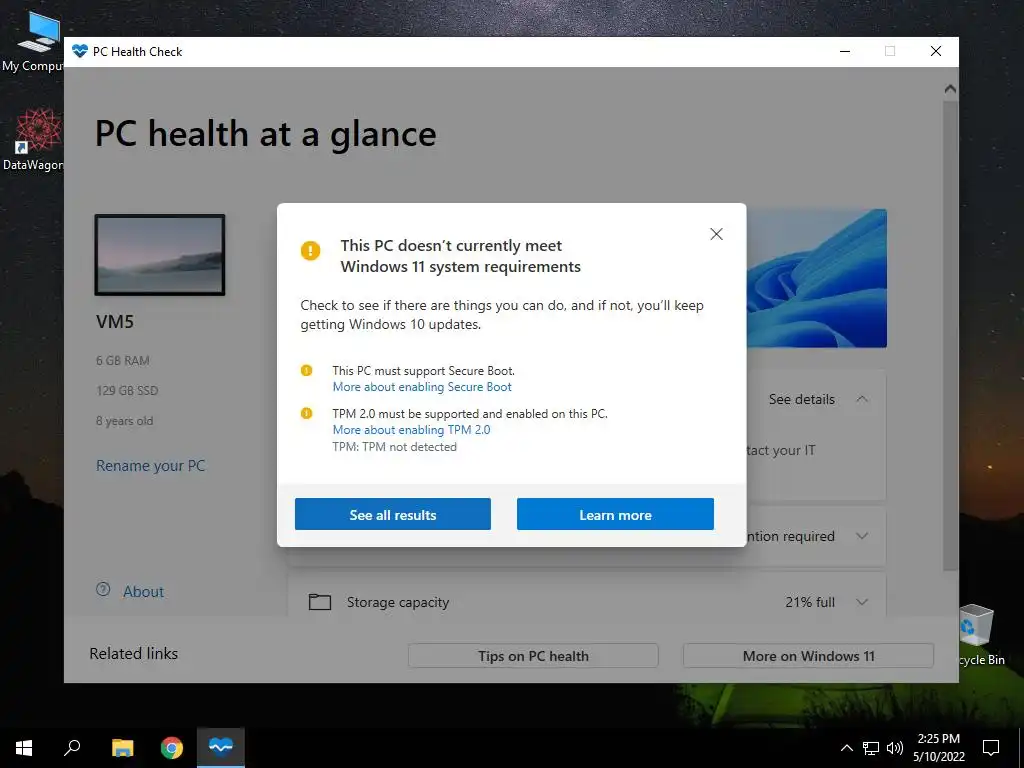Click the 6 GB RAM spec text

point(123,360)
